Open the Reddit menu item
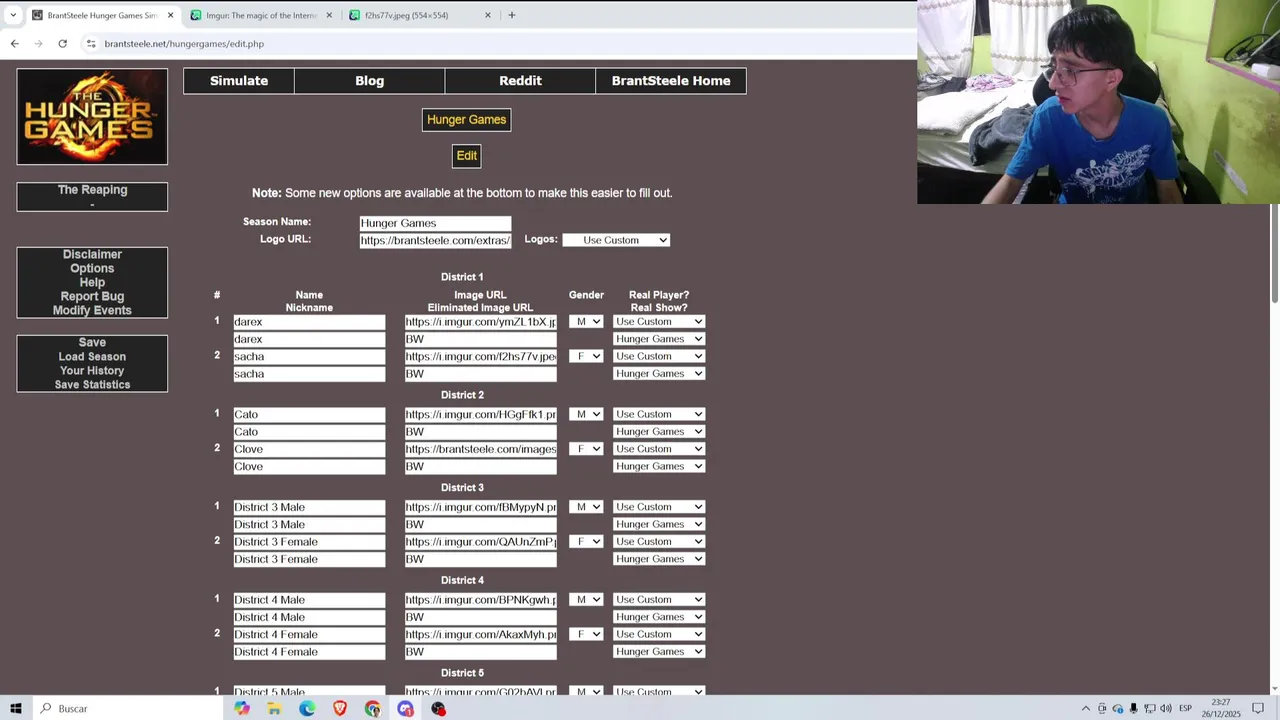Viewport: 1280px width, 720px height. 520,81
